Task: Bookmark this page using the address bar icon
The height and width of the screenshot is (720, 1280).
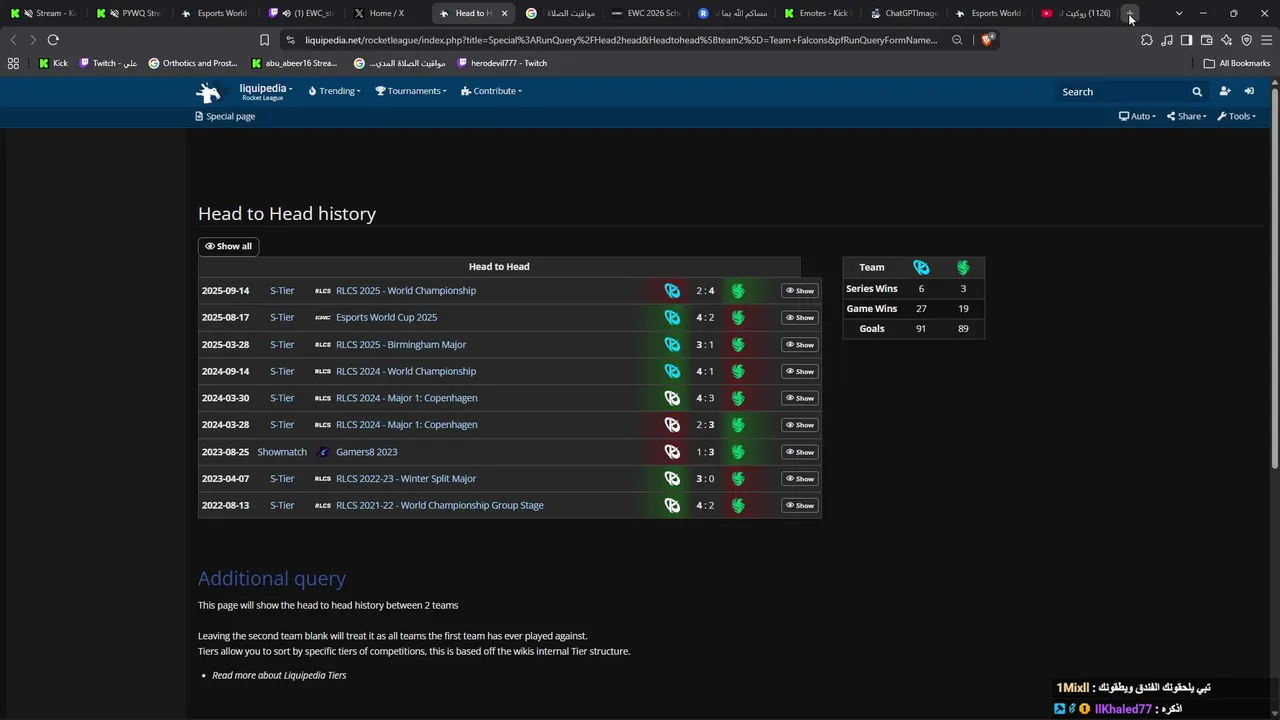Action: point(264,40)
